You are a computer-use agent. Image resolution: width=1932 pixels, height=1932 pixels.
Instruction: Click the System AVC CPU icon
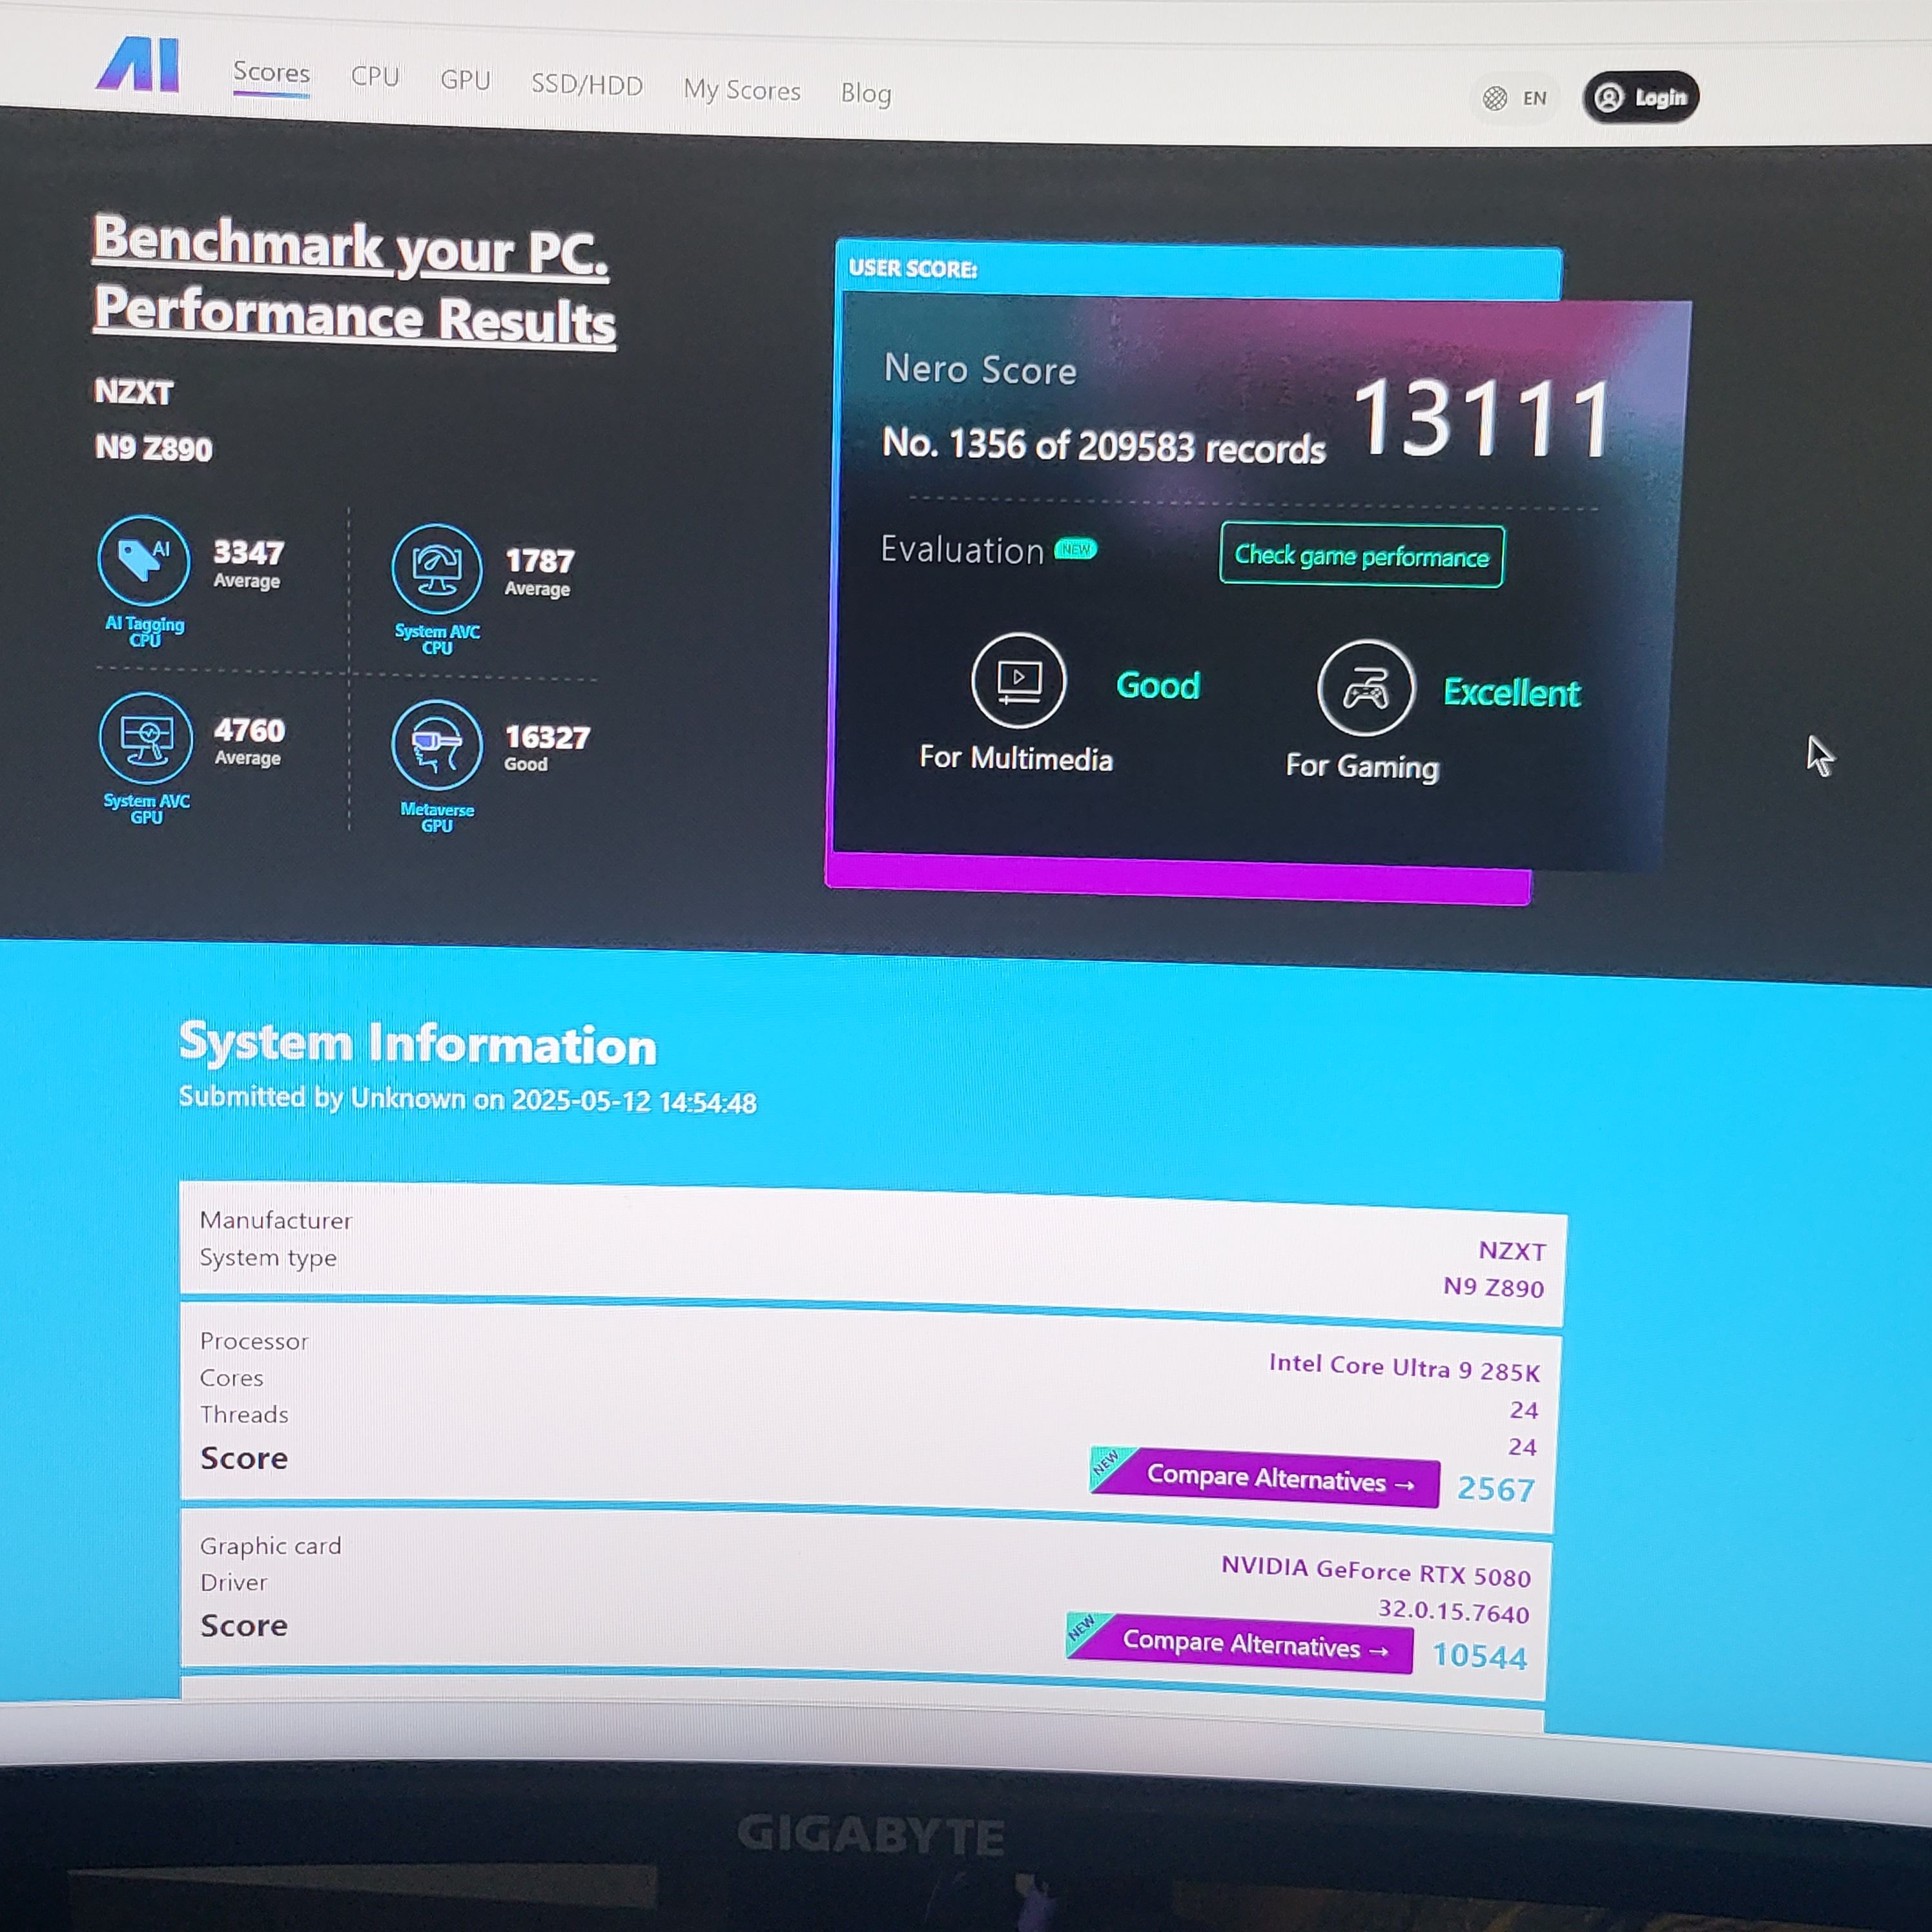437,569
